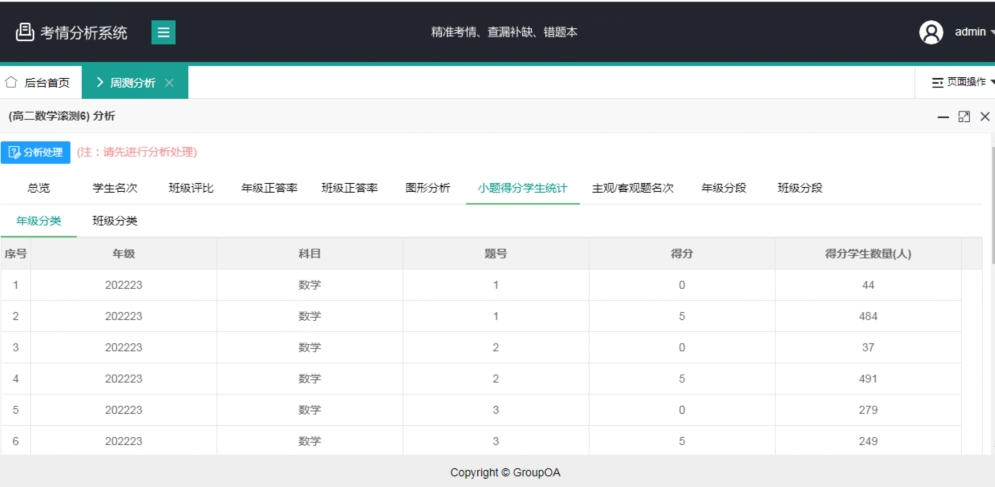Click the home icon in 后台首页 tab
Screen dimensions: 995x487
(x=12, y=82)
